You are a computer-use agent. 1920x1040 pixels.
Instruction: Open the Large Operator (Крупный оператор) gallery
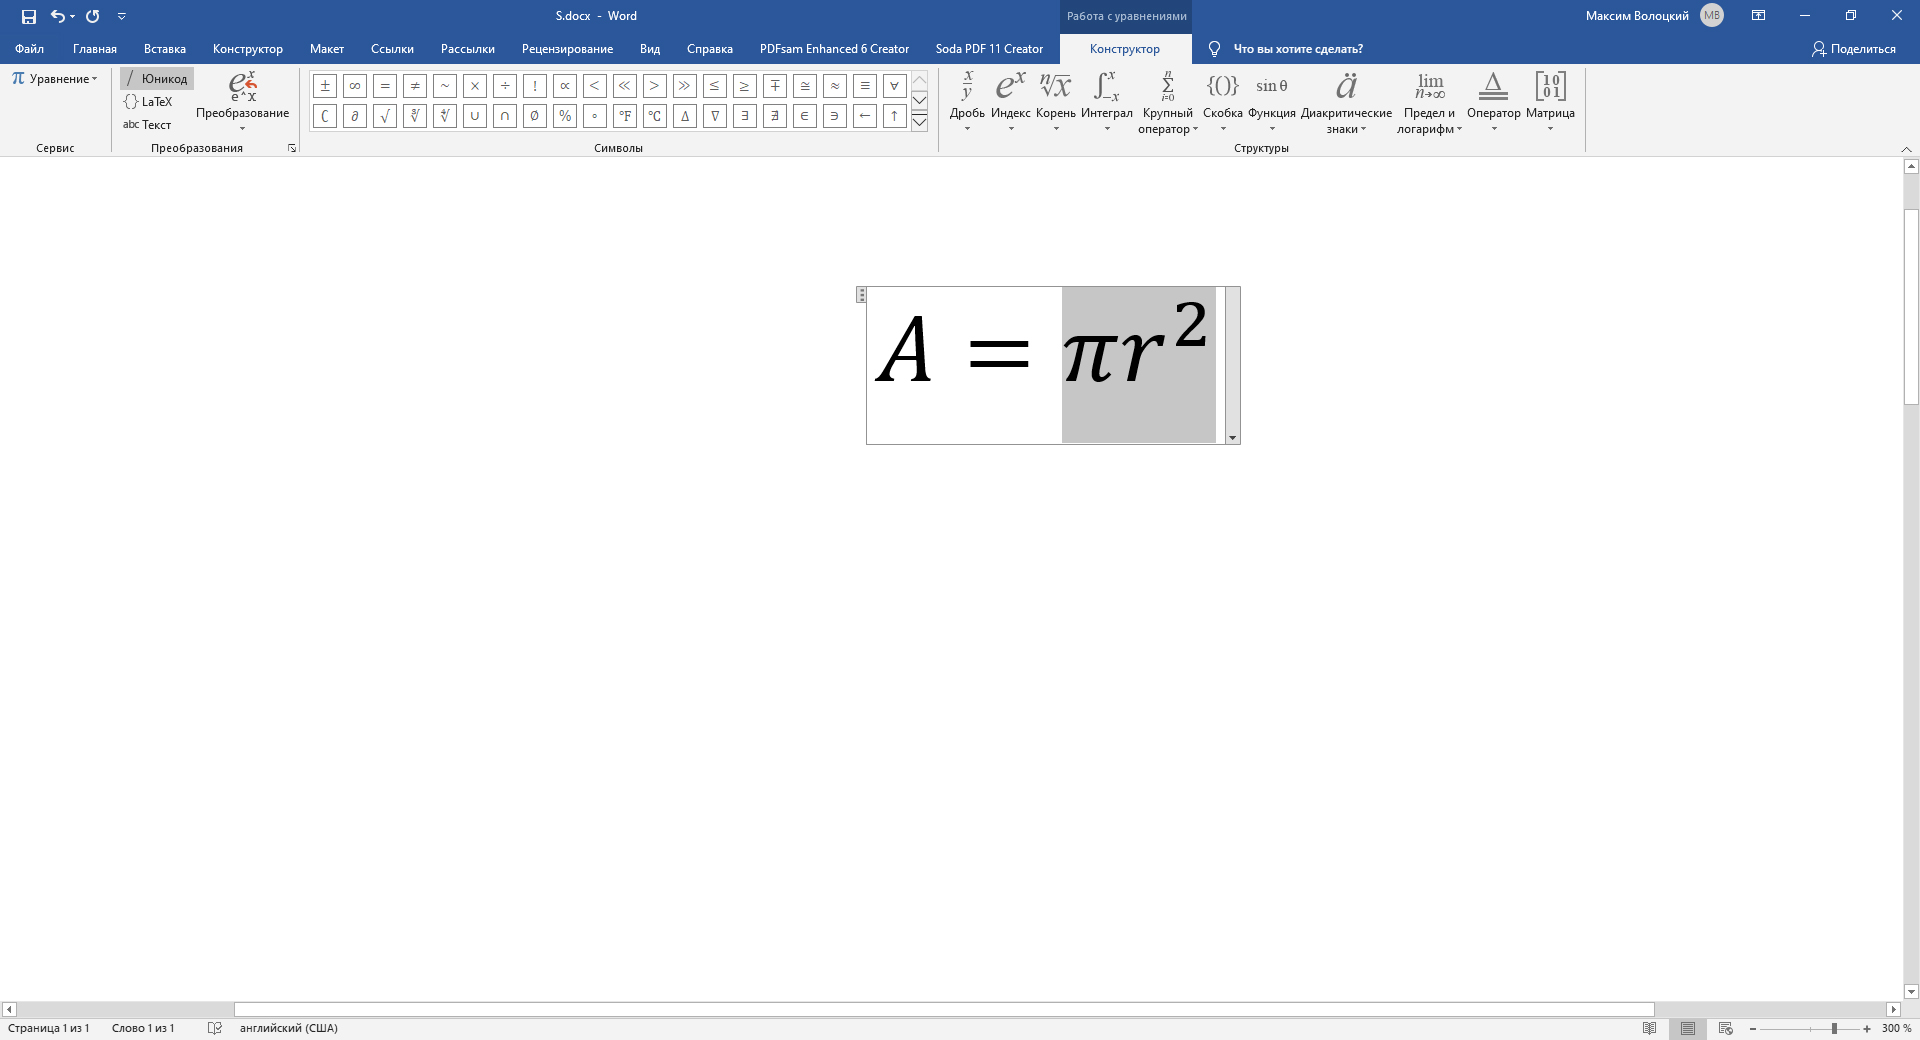(1167, 101)
